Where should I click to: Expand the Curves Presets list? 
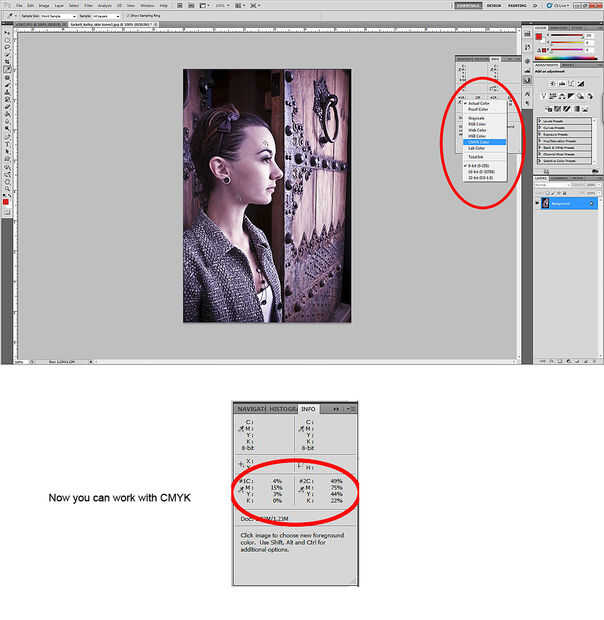coord(540,128)
